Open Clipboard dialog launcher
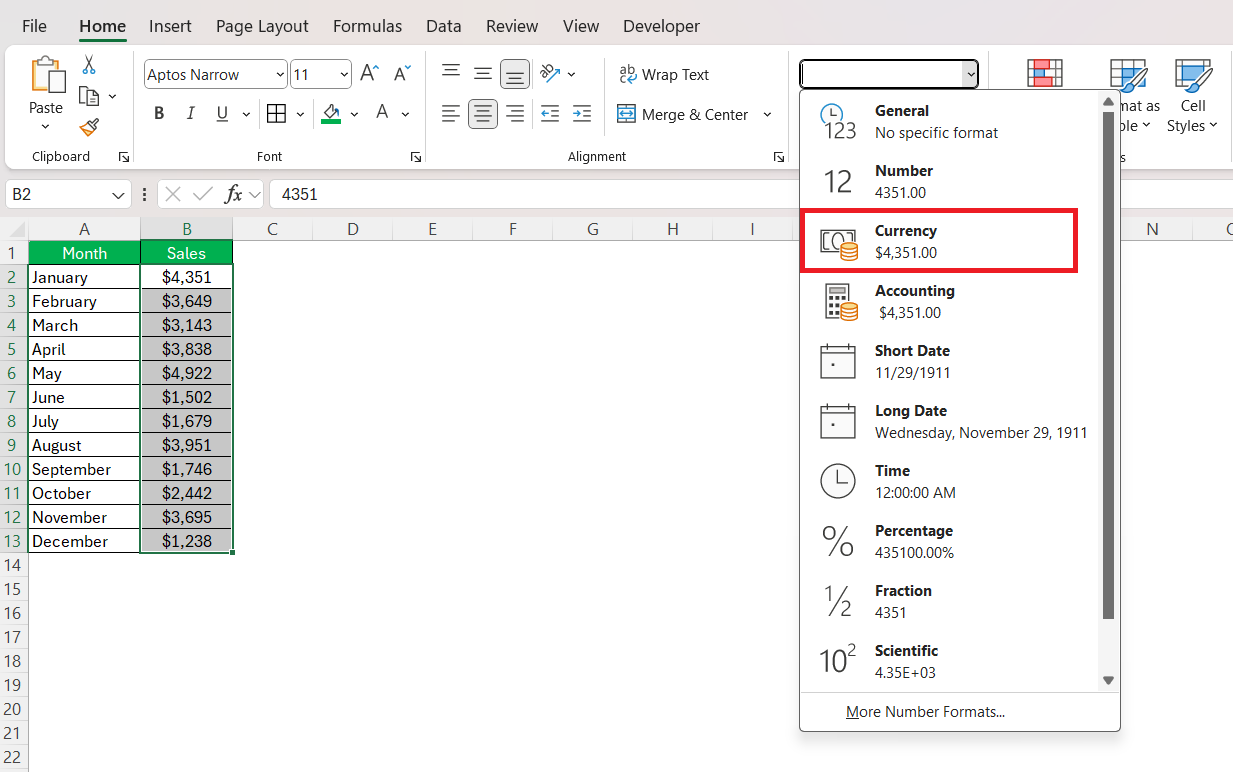 click(x=124, y=157)
